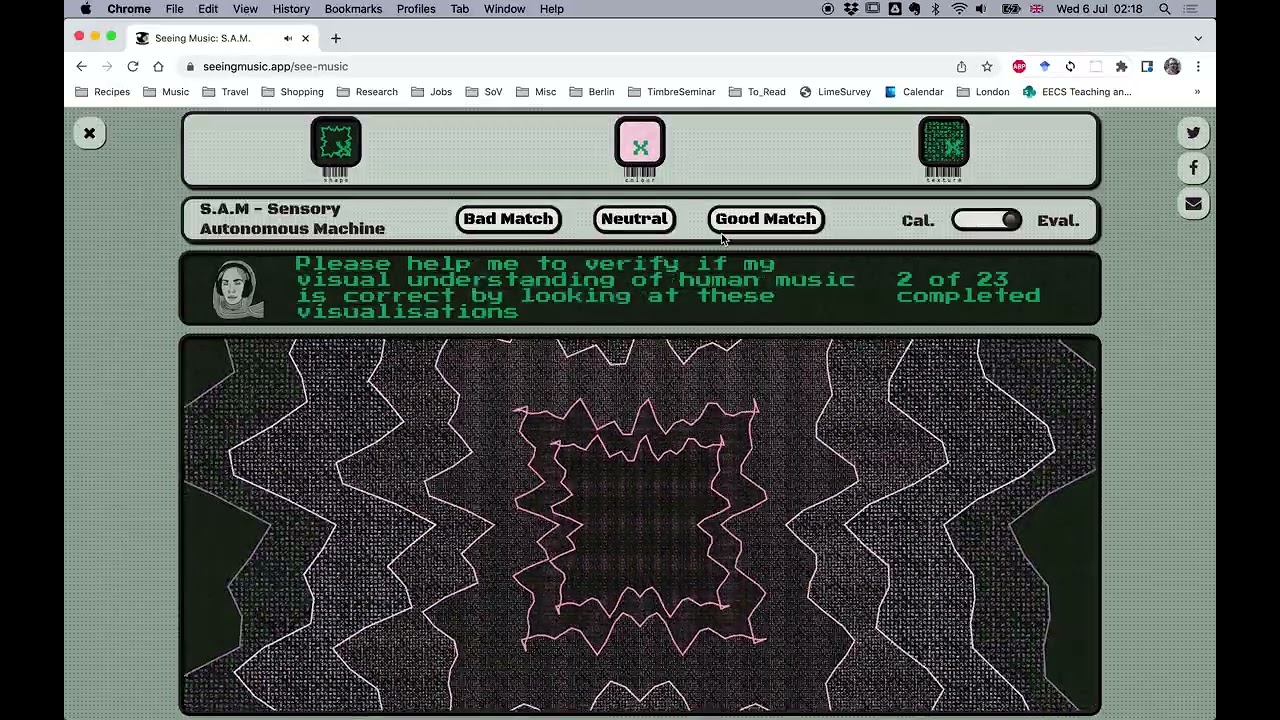
Task: Open Bluetooth status menu
Action: coord(936,9)
